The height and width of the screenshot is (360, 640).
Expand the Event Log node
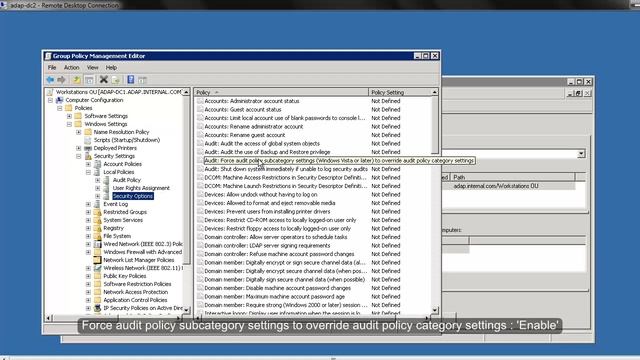[88, 204]
